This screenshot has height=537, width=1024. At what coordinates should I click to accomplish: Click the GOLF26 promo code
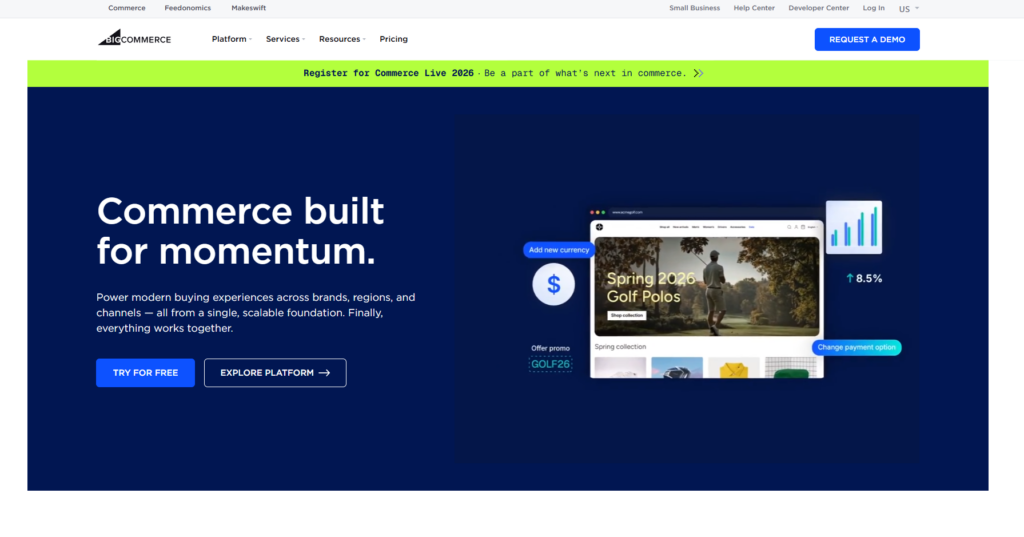(x=551, y=365)
